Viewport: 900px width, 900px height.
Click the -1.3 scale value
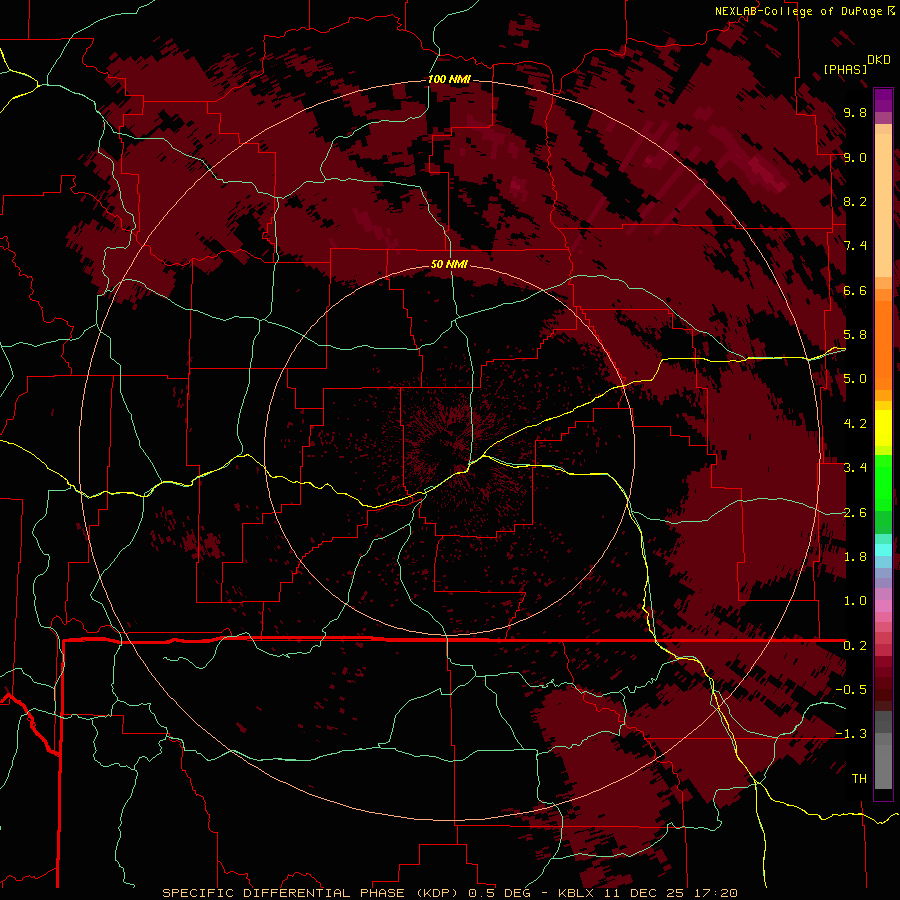click(851, 734)
